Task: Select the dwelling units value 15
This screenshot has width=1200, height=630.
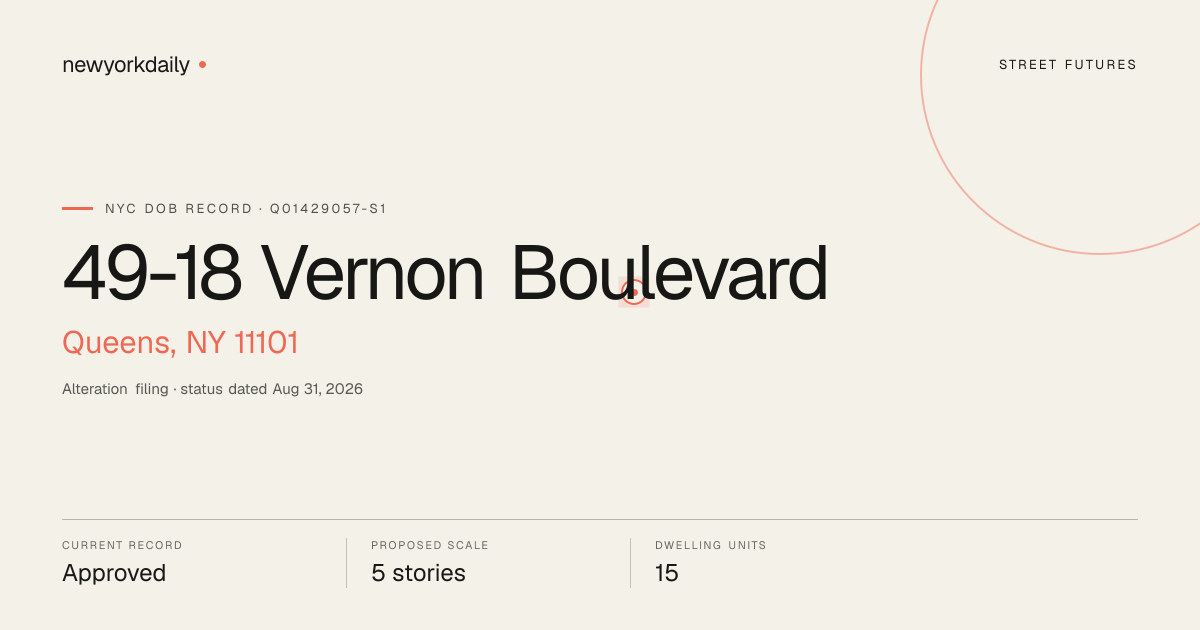Action: [667, 573]
